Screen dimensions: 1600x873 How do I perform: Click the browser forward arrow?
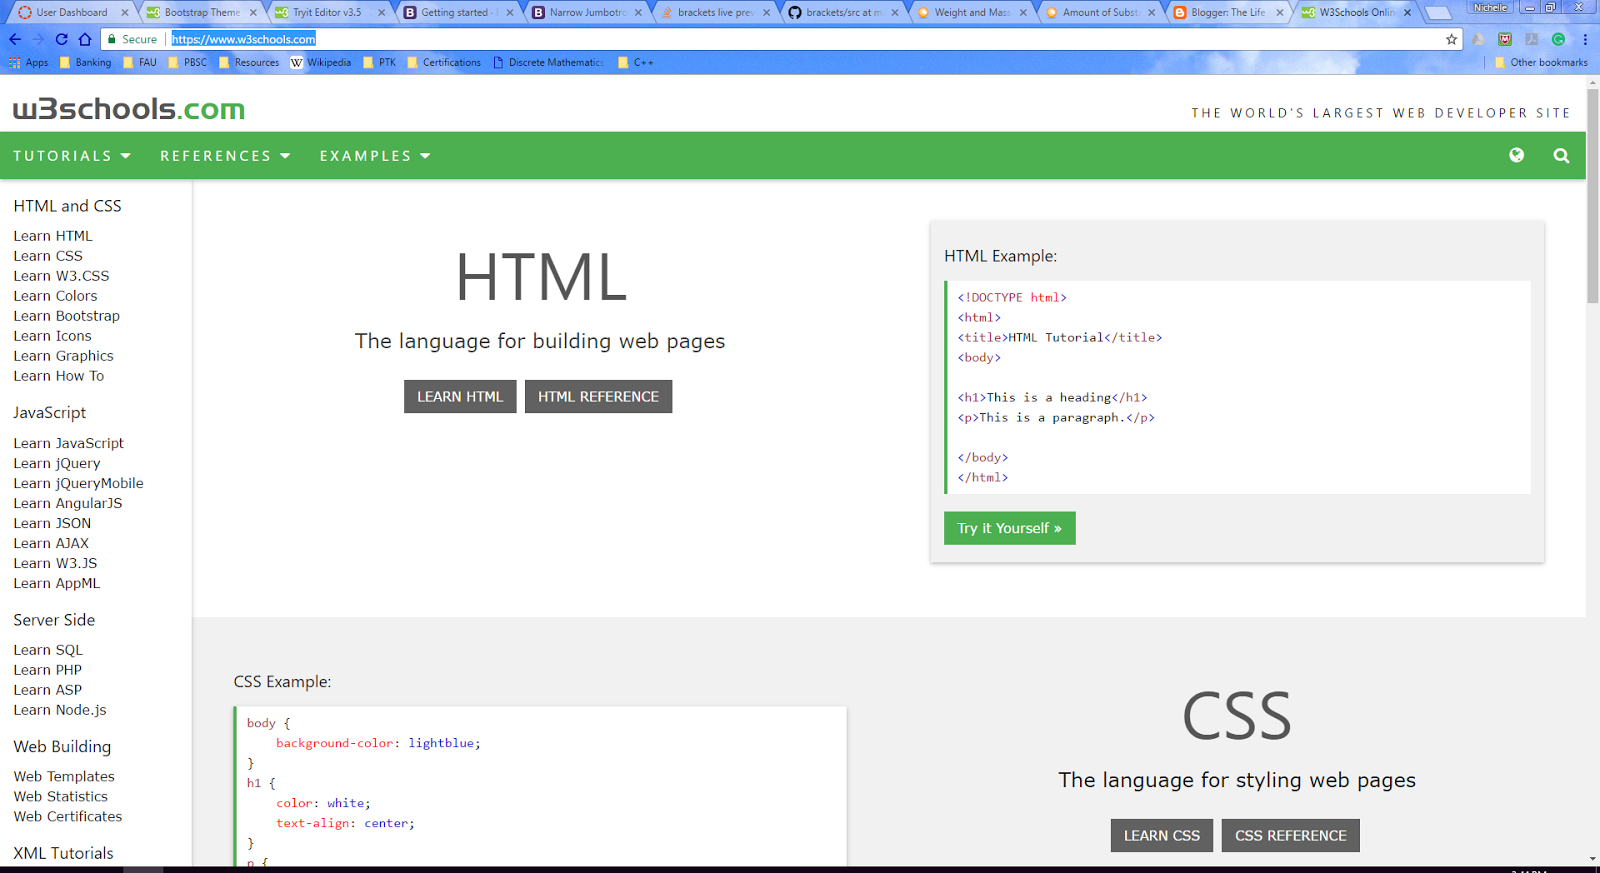pos(38,39)
